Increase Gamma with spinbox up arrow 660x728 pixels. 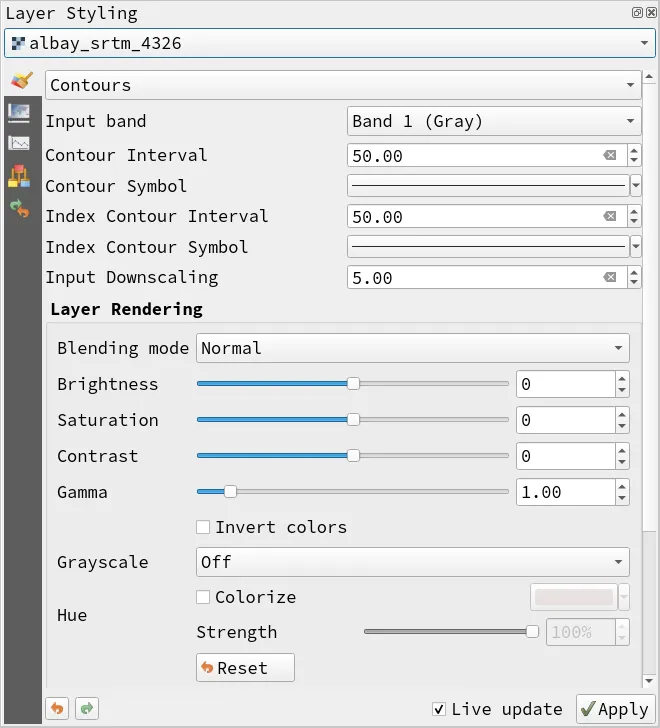tap(622, 486)
